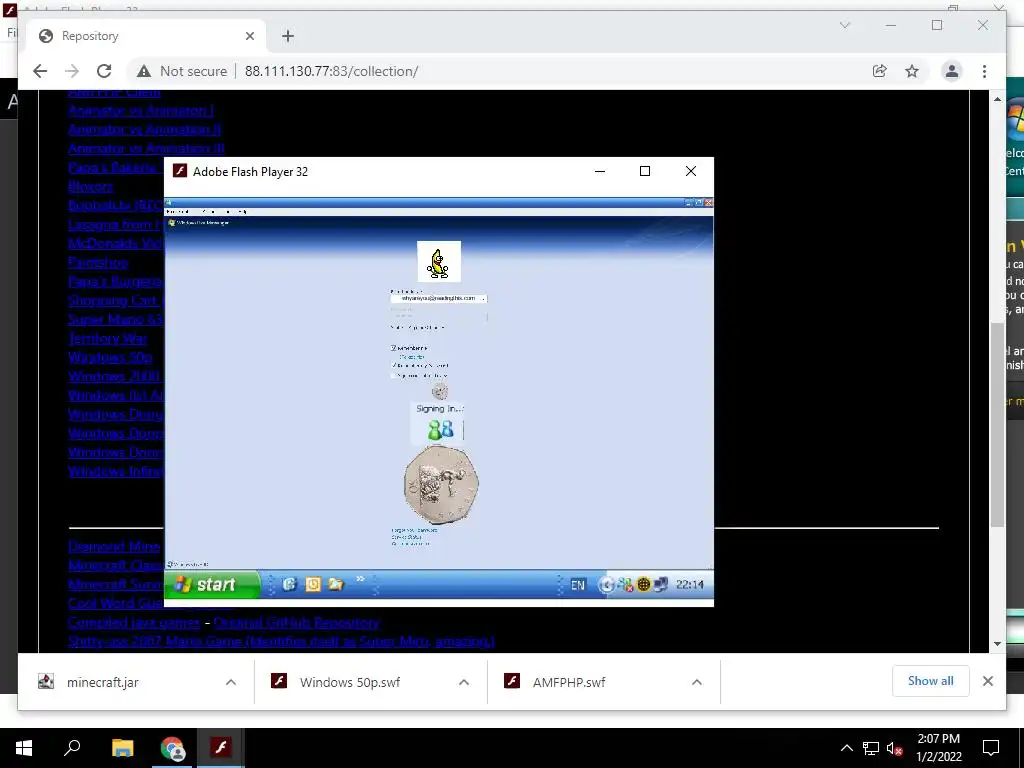Open the Windows 50p link

[110, 357]
